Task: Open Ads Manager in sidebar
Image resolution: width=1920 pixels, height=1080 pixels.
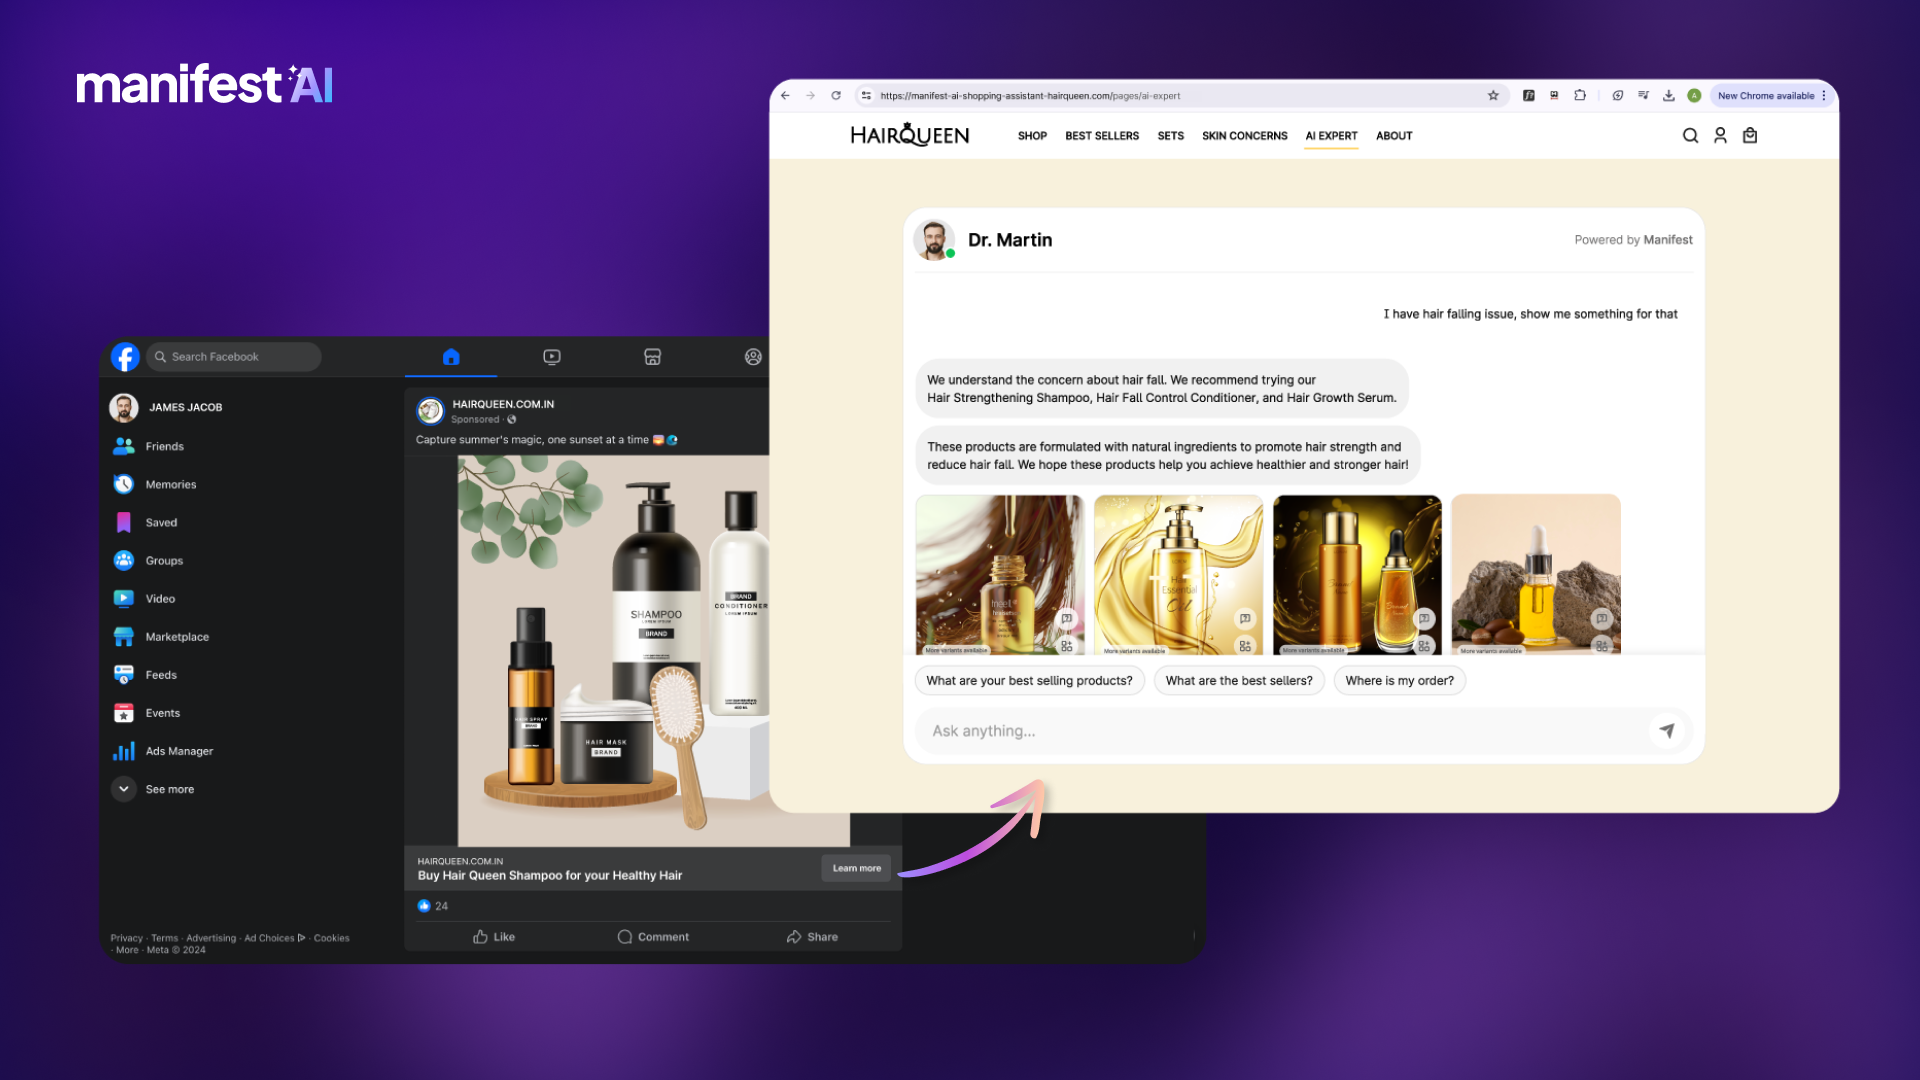Action: point(179,751)
